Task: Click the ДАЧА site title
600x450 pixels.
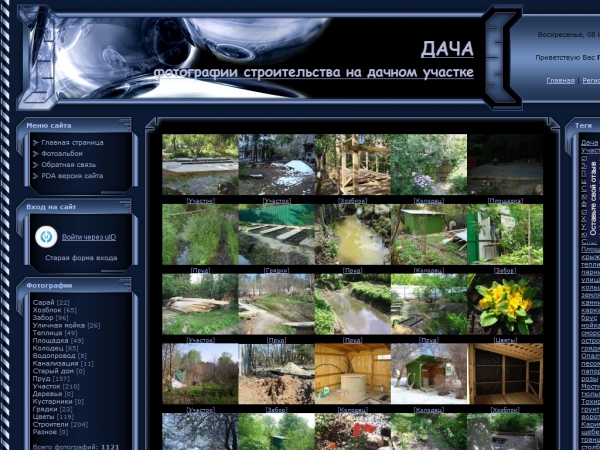Action: tap(447, 49)
